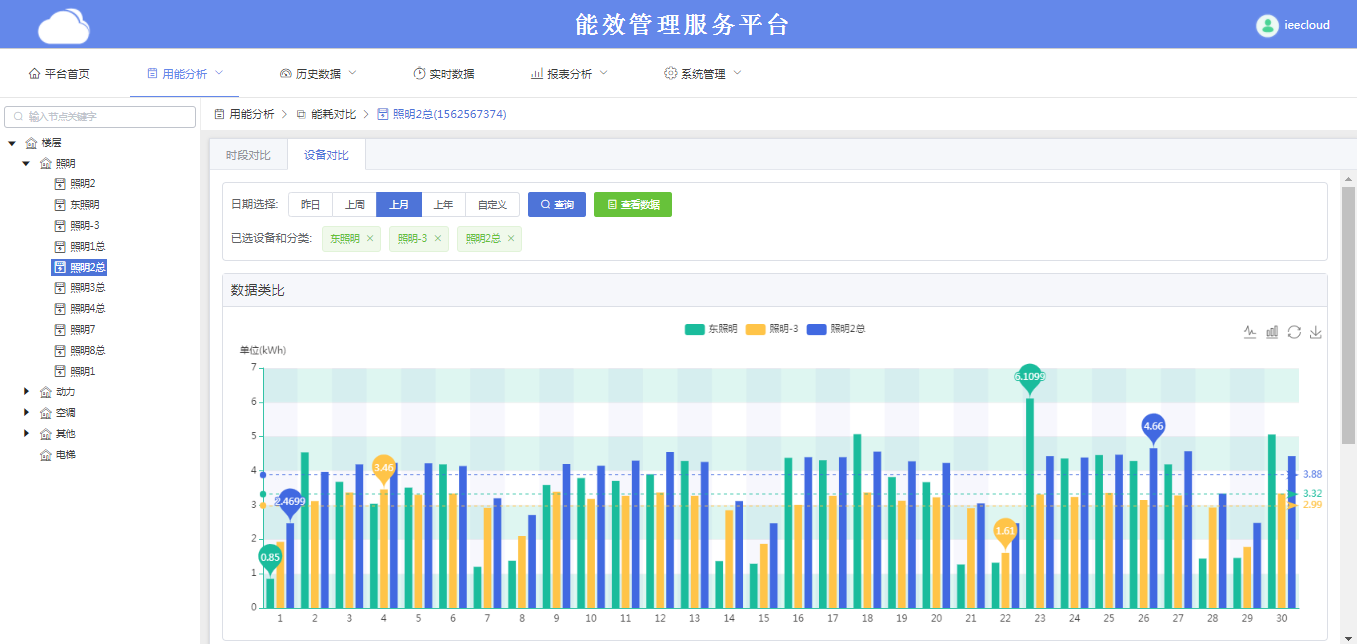Remove the 照明2总 device tag
Screen dimensions: 1357x644
511,238
